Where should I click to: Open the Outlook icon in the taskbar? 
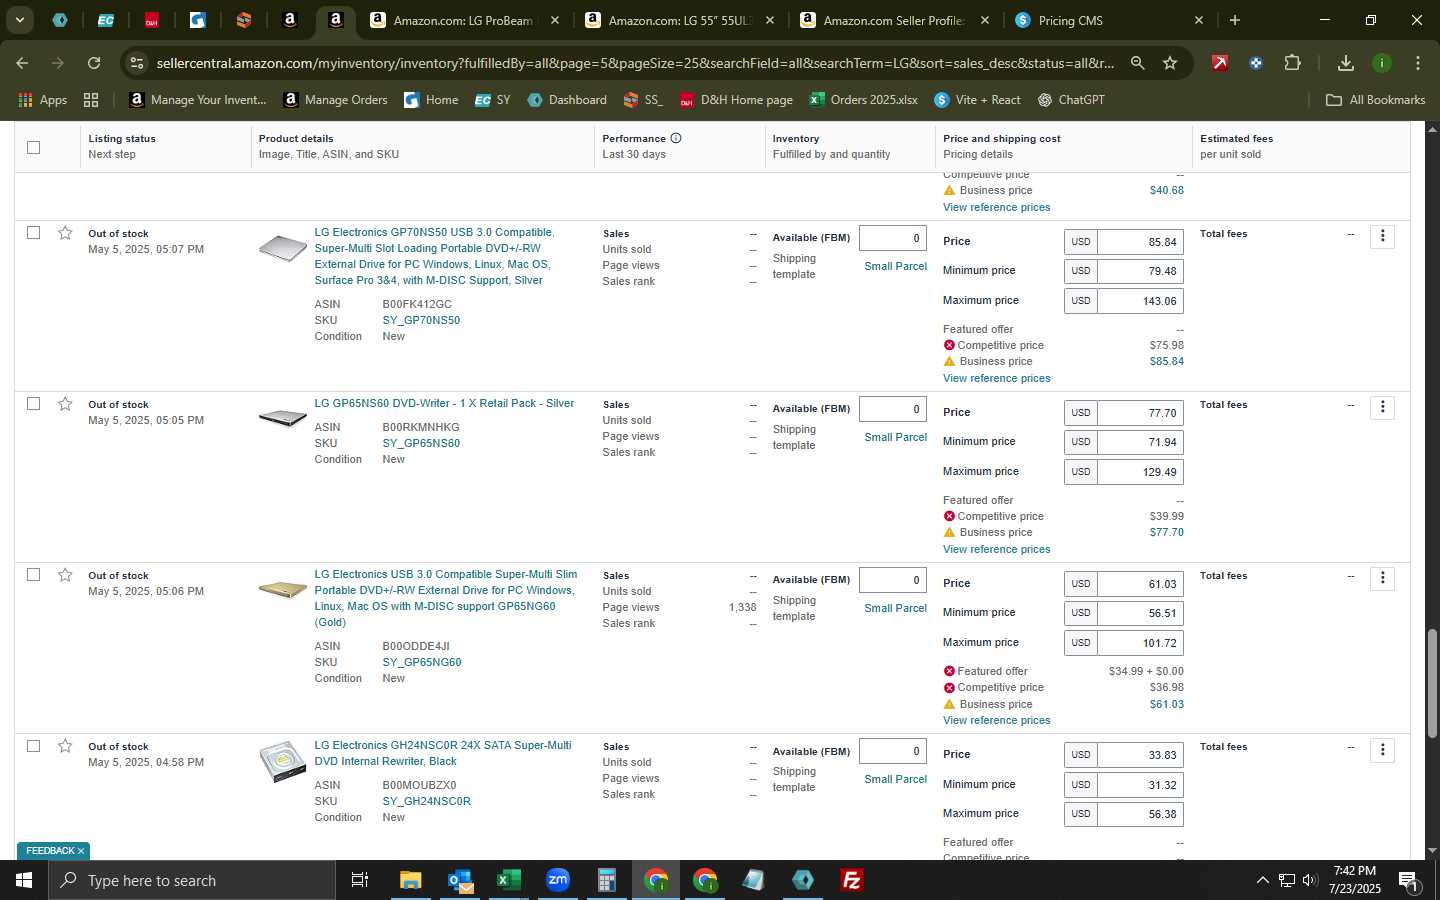(x=460, y=880)
